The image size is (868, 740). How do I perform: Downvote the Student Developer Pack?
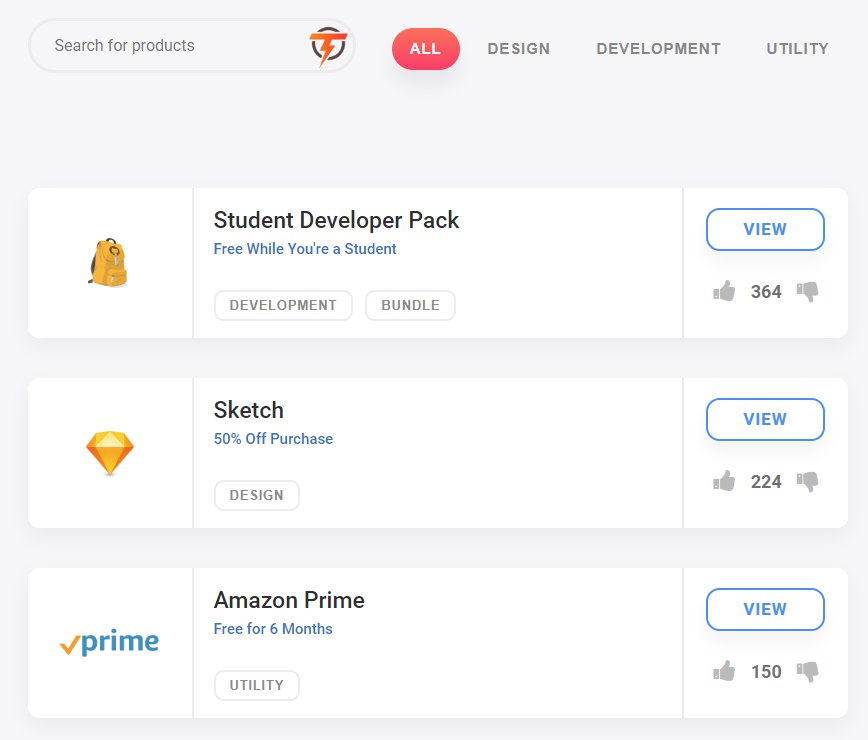807,292
